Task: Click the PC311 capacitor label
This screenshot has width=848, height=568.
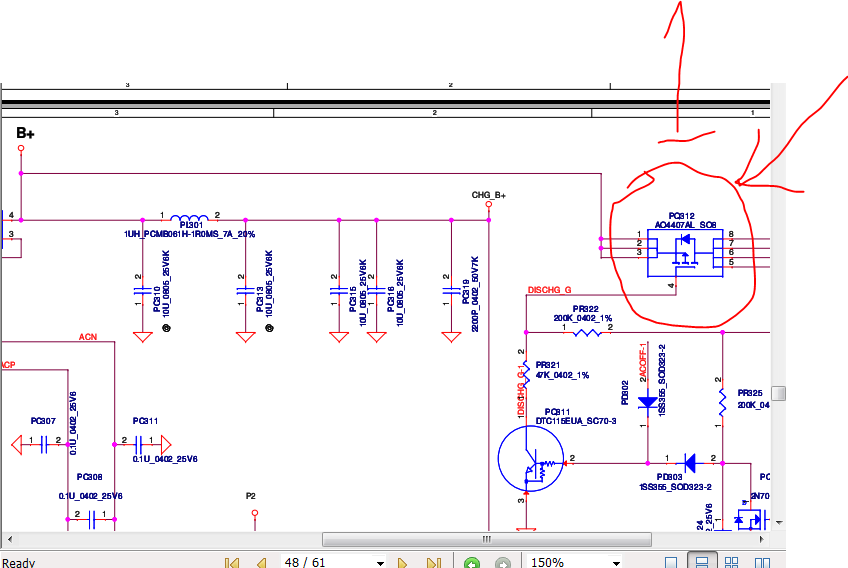Action: pos(145,421)
